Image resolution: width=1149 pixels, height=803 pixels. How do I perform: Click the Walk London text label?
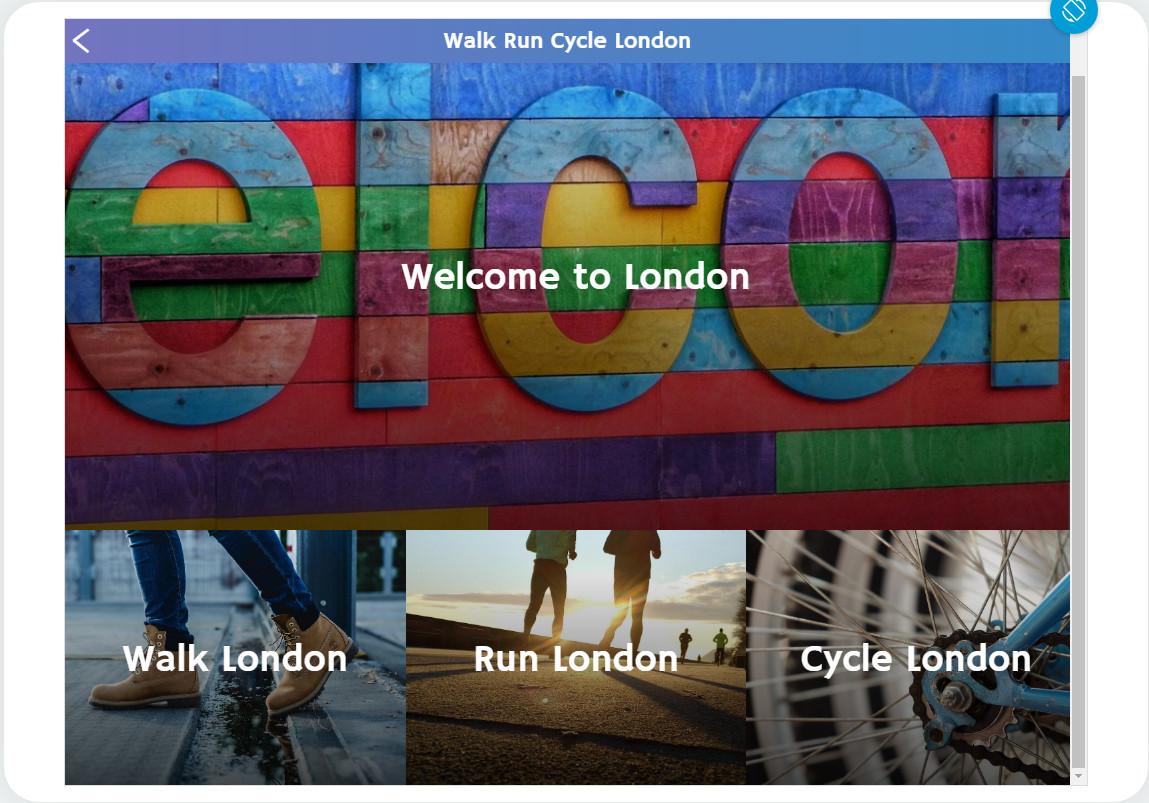tap(234, 659)
